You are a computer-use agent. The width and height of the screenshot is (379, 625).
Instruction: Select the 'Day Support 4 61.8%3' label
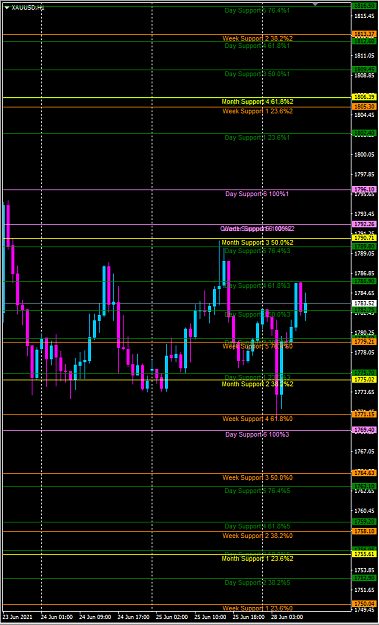257,286
